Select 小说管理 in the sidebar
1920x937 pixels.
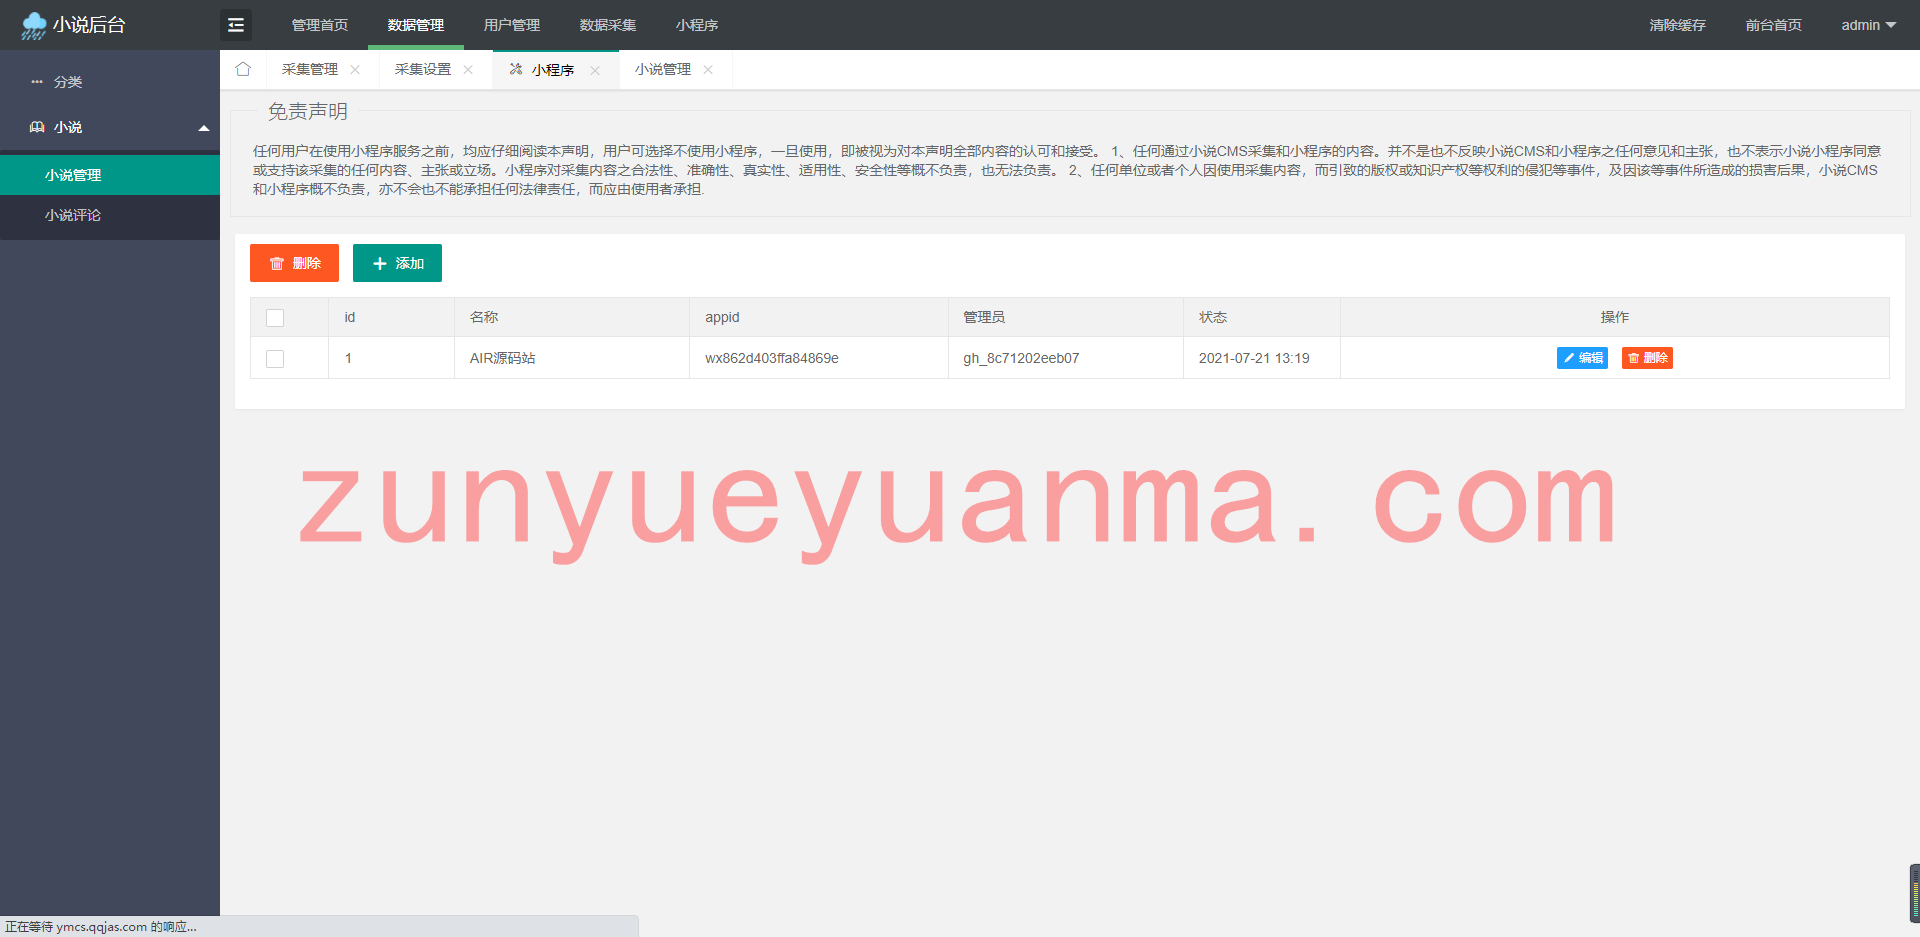pos(110,175)
